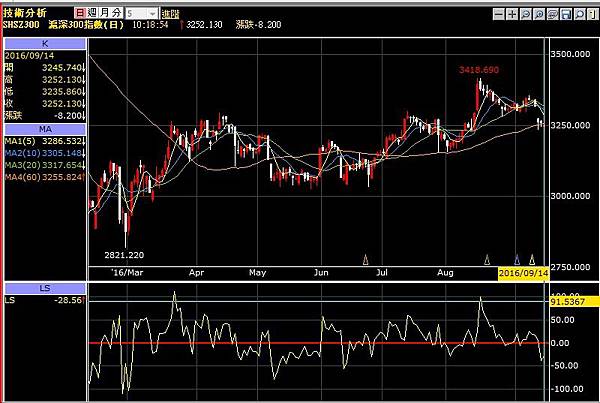Viewport: 600px width, 403px height.
Task: Click the K panel header
Action: [45, 44]
